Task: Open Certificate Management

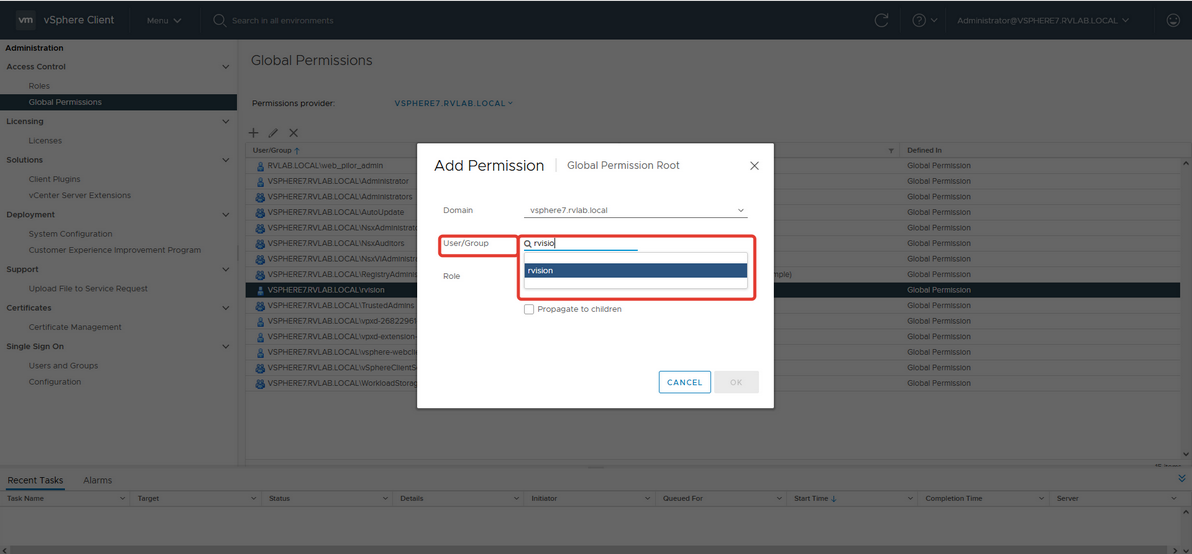Action: point(74,328)
